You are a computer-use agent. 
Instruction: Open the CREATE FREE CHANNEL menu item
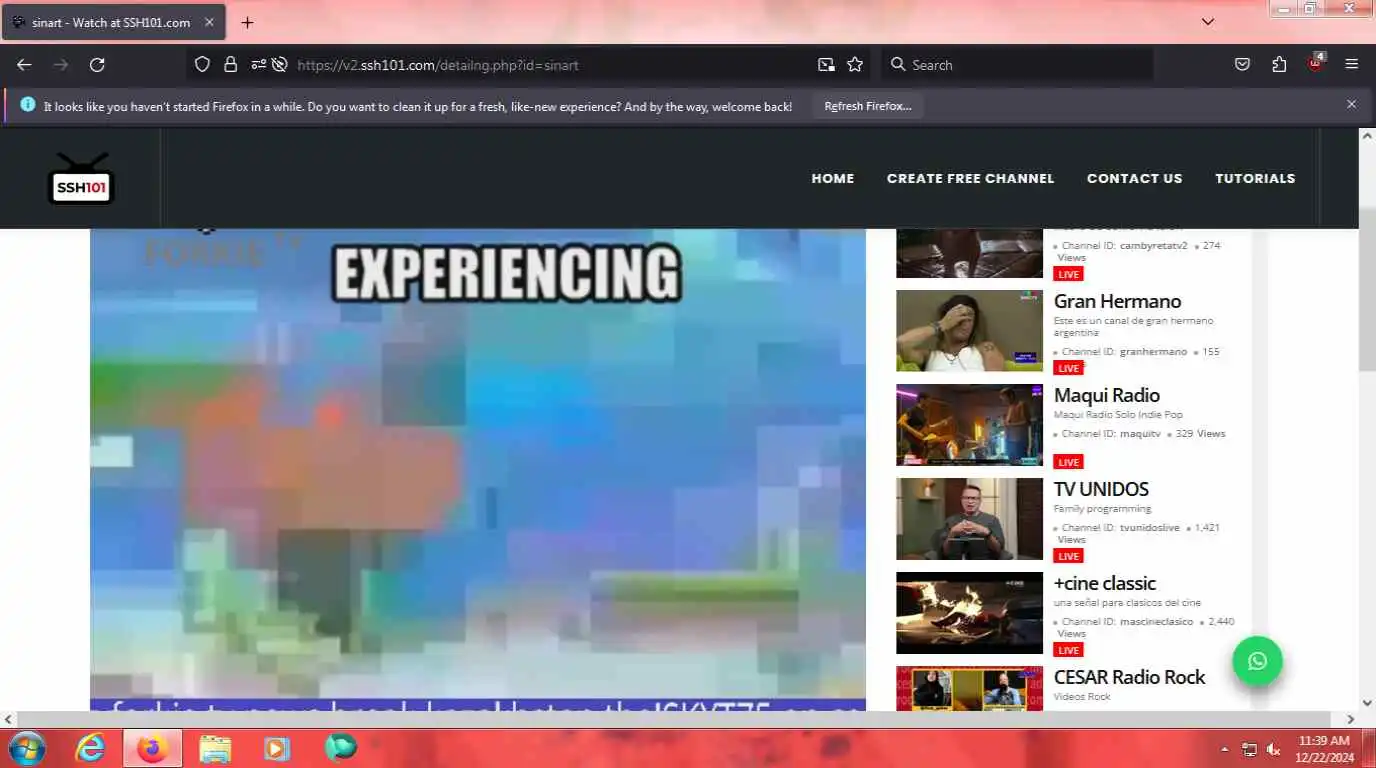[970, 178]
